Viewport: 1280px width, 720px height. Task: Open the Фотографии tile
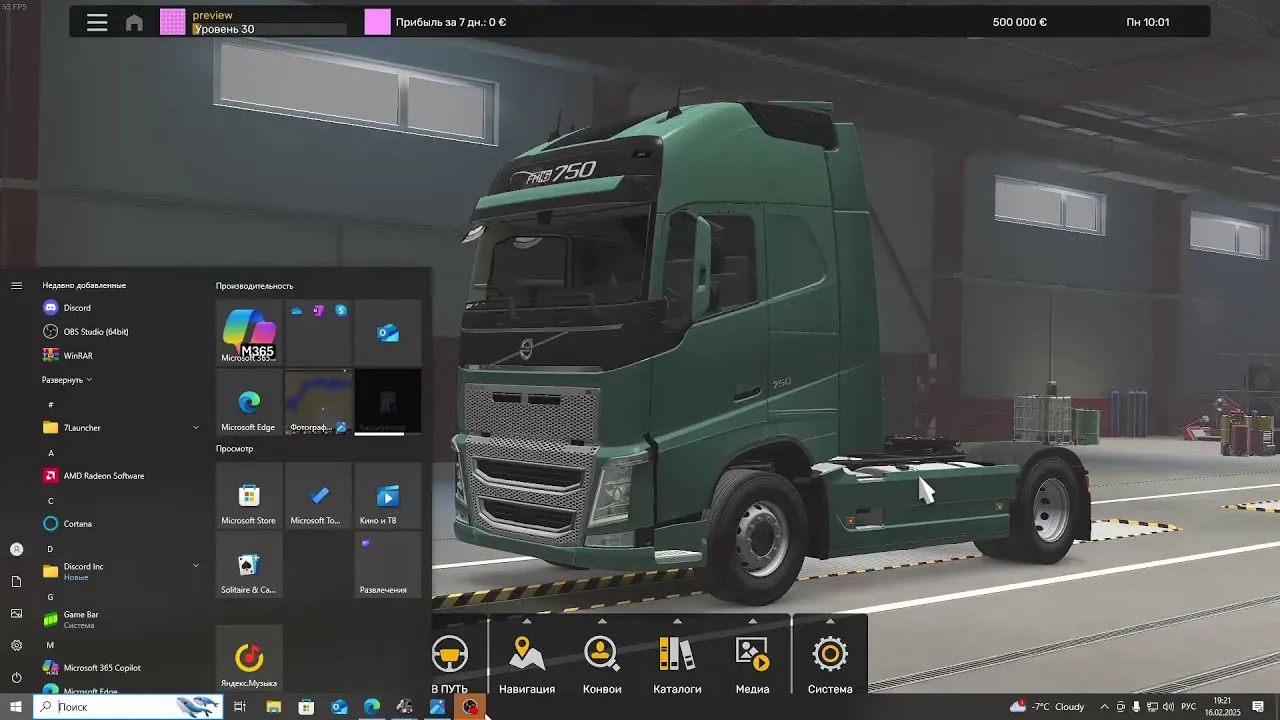point(318,401)
